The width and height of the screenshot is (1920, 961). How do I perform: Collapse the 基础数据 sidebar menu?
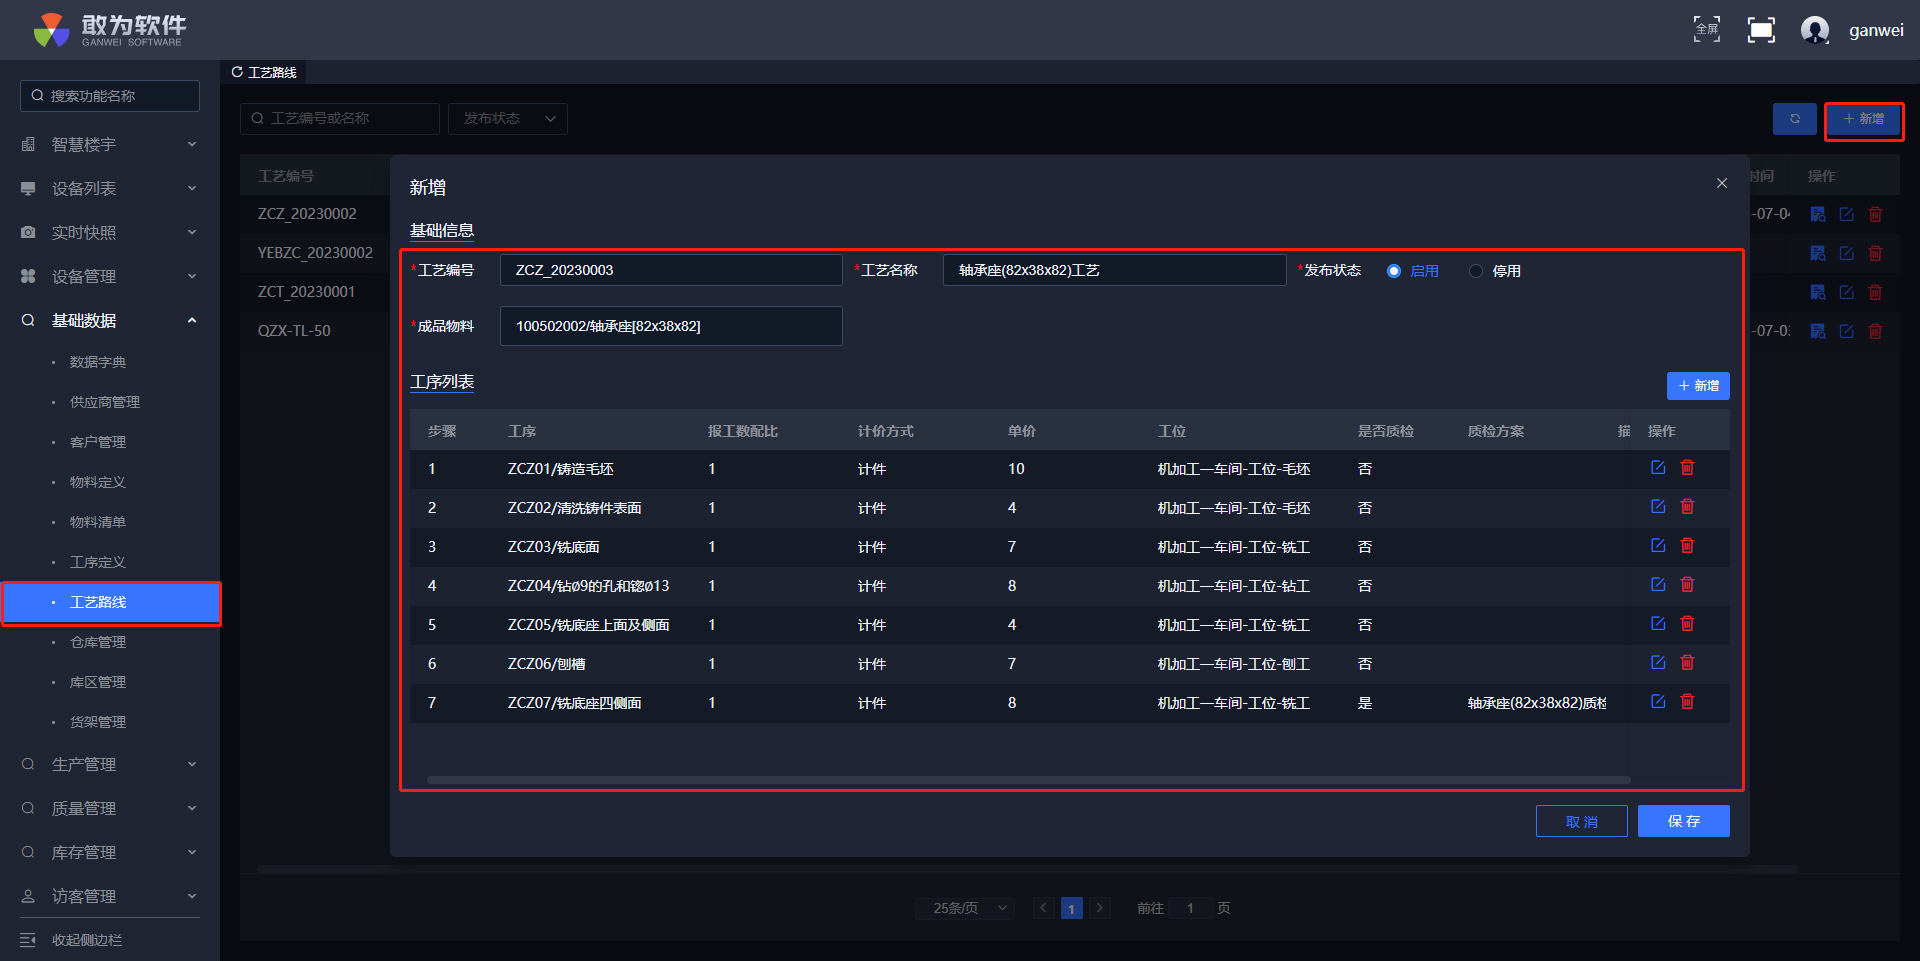point(110,320)
